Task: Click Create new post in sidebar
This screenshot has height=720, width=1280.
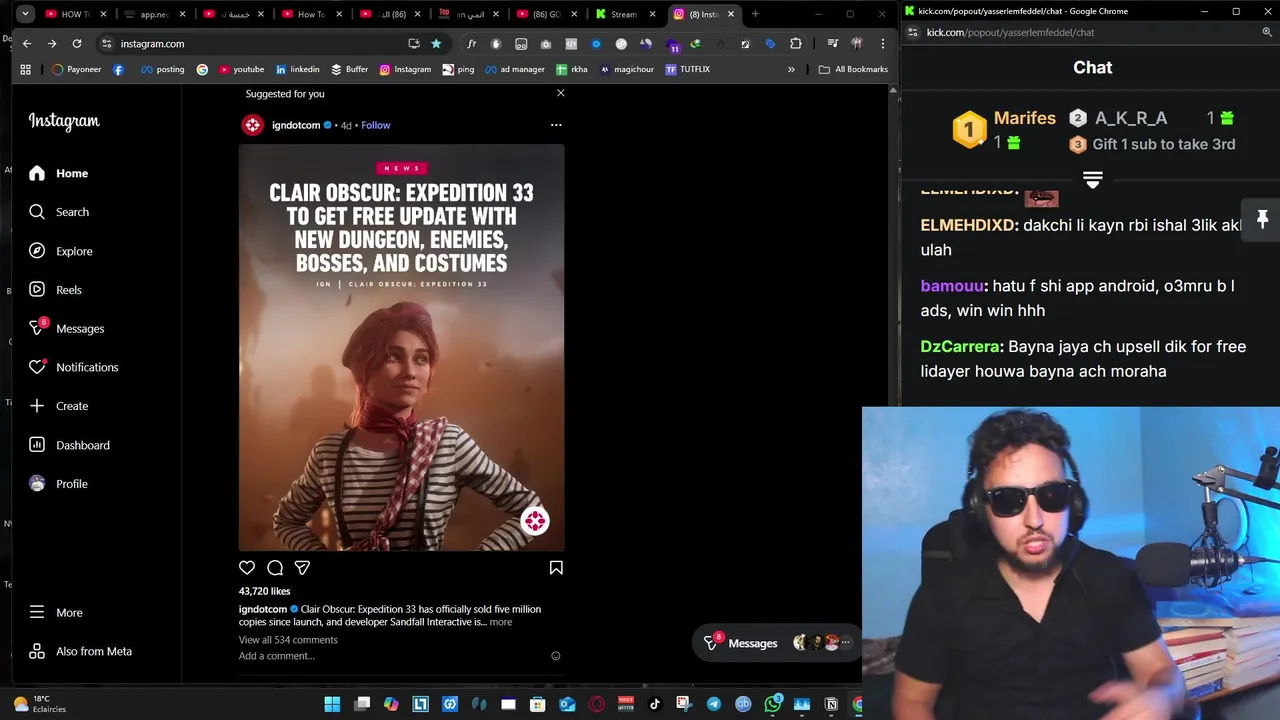Action: [59, 406]
